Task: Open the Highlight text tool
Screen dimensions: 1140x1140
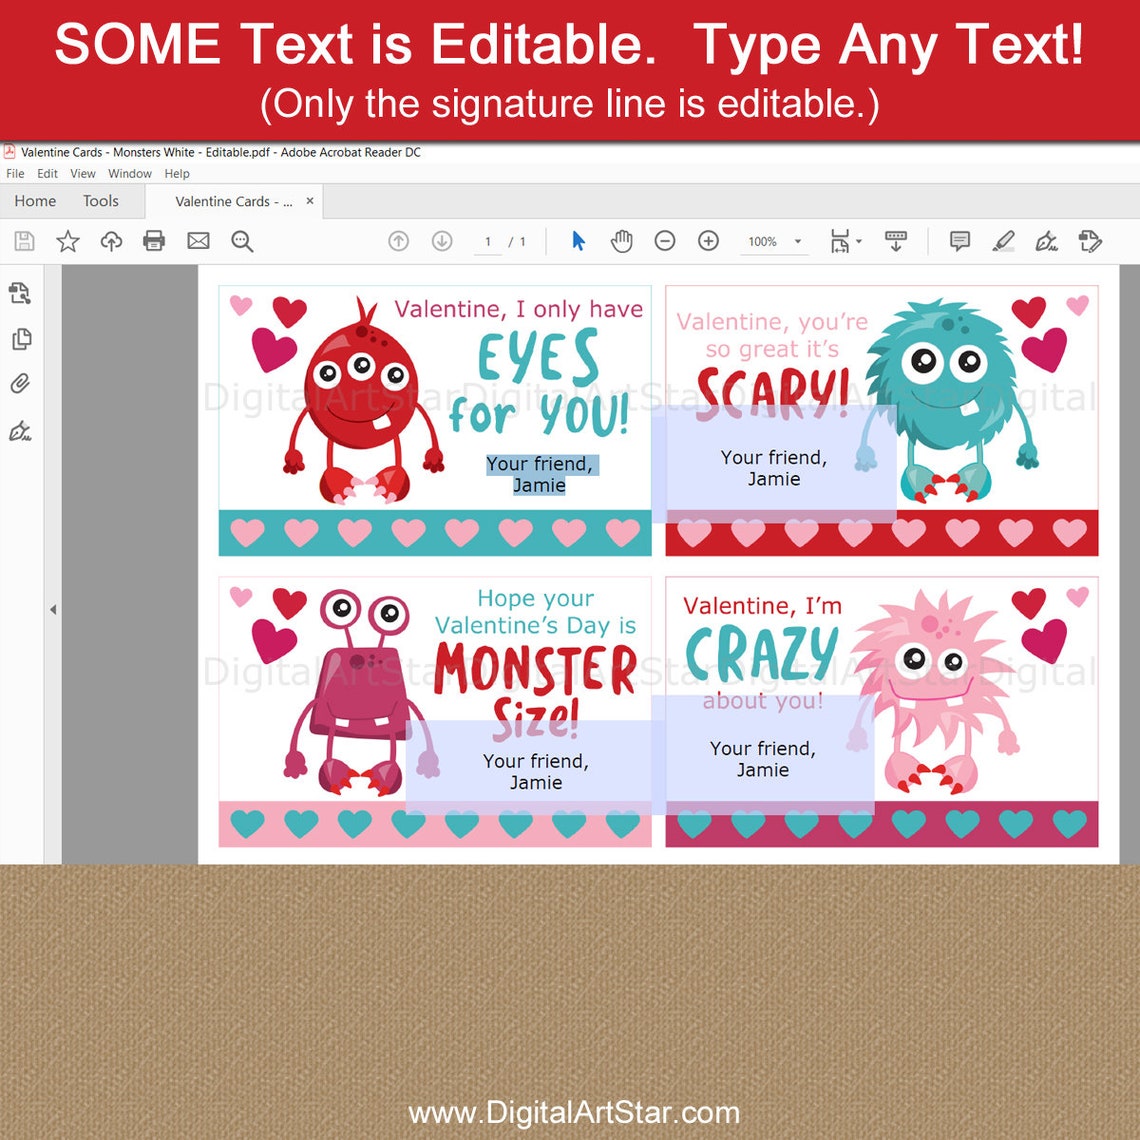Action: click(1005, 241)
